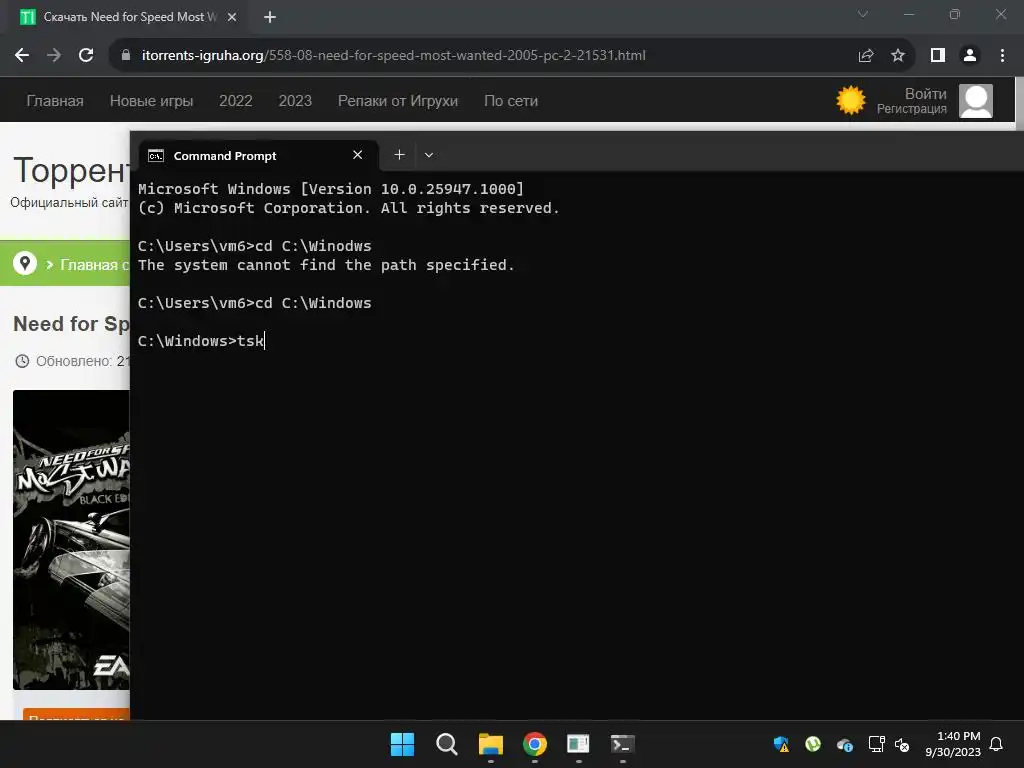Click the Need for Speed cover image

[x=71, y=539]
